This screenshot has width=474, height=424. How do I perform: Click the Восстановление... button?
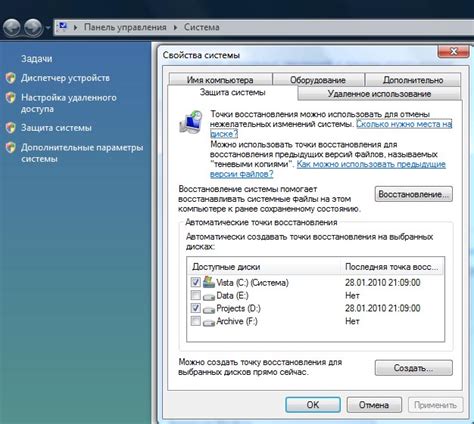click(x=414, y=194)
